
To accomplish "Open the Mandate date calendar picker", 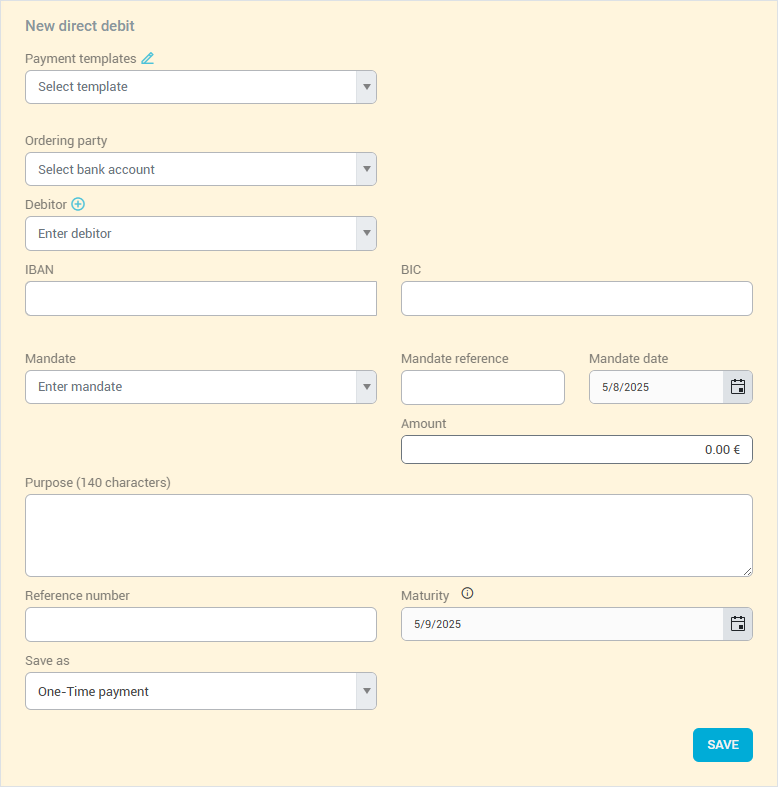I will pyautogui.click(x=738, y=387).
